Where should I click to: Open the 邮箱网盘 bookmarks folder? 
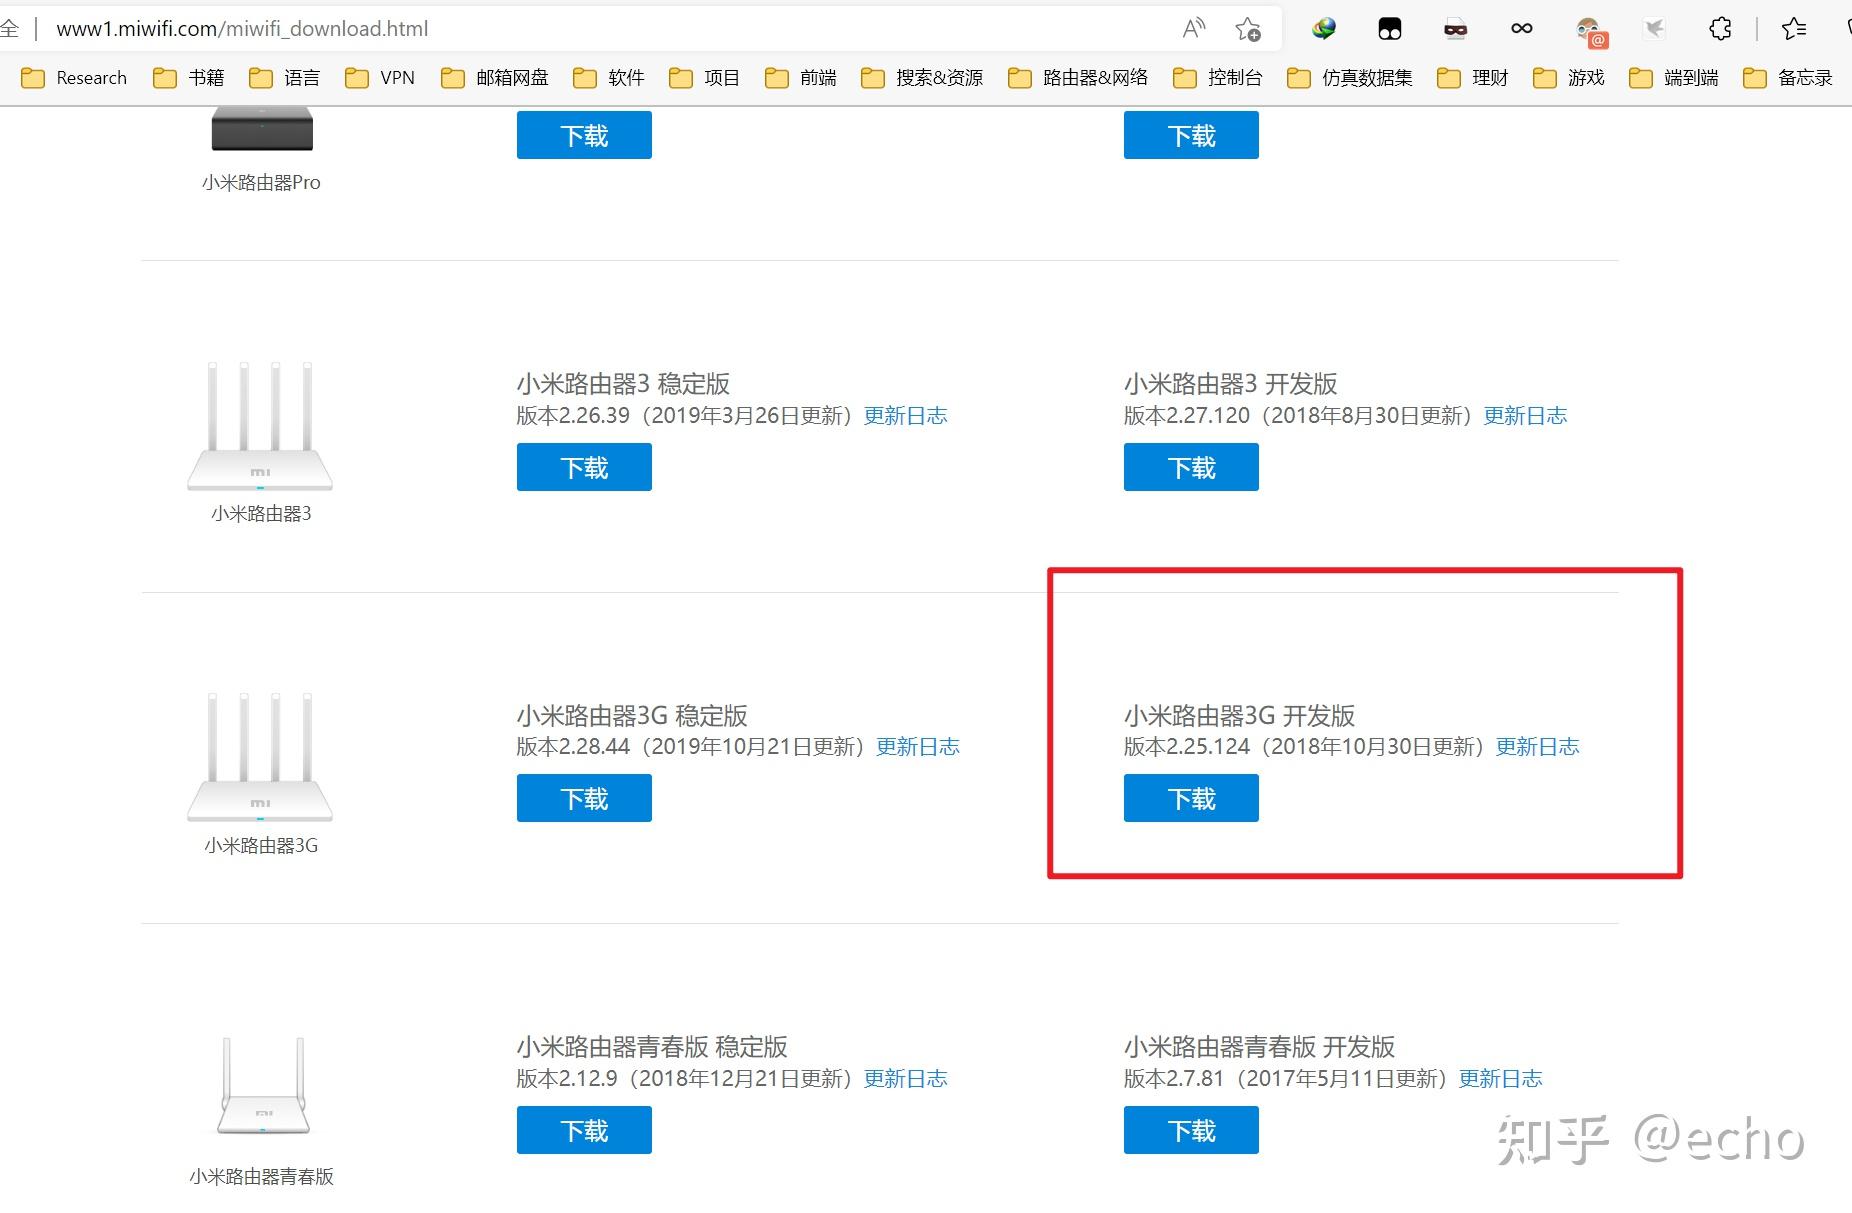pos(495,78)
